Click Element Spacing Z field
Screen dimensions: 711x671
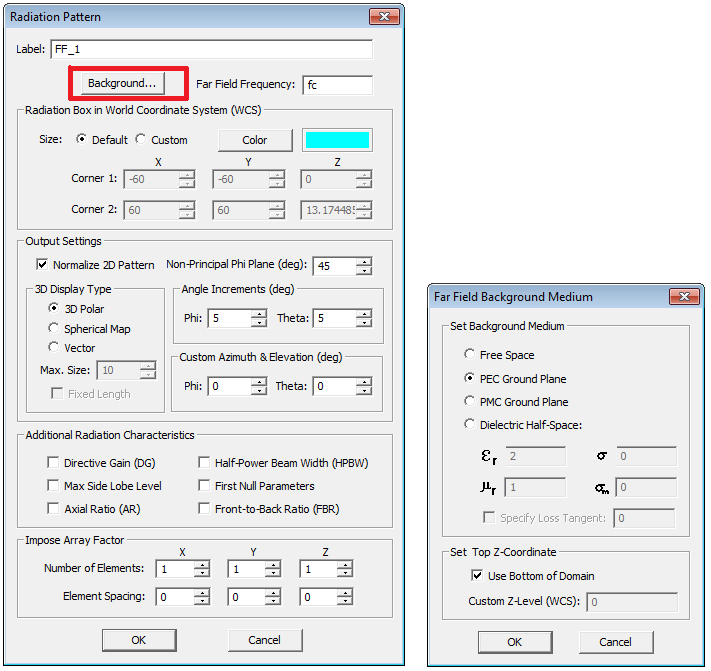(x=318, y=597)
